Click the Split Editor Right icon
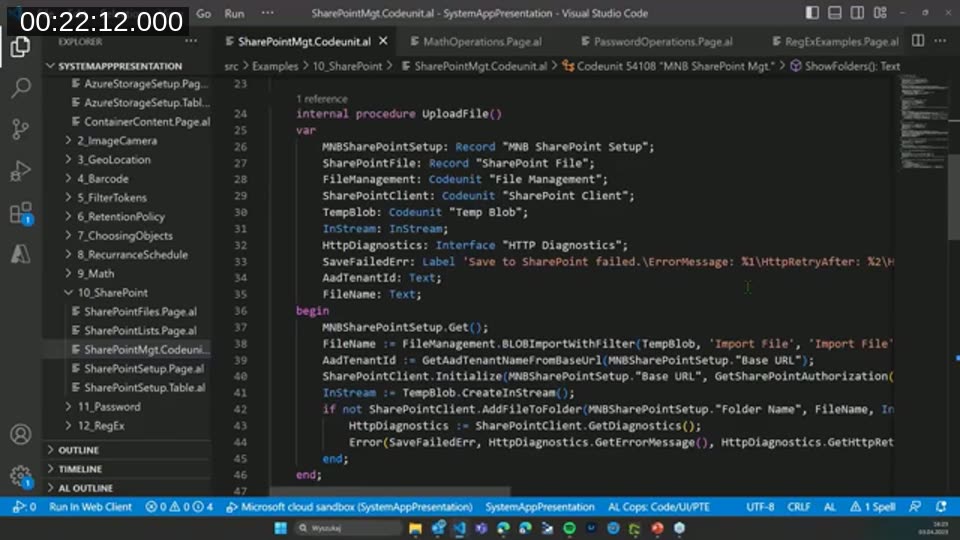Image resolution: width=960 pixels, height=540 pixels. pyautogui.click(x=918, y=41)
